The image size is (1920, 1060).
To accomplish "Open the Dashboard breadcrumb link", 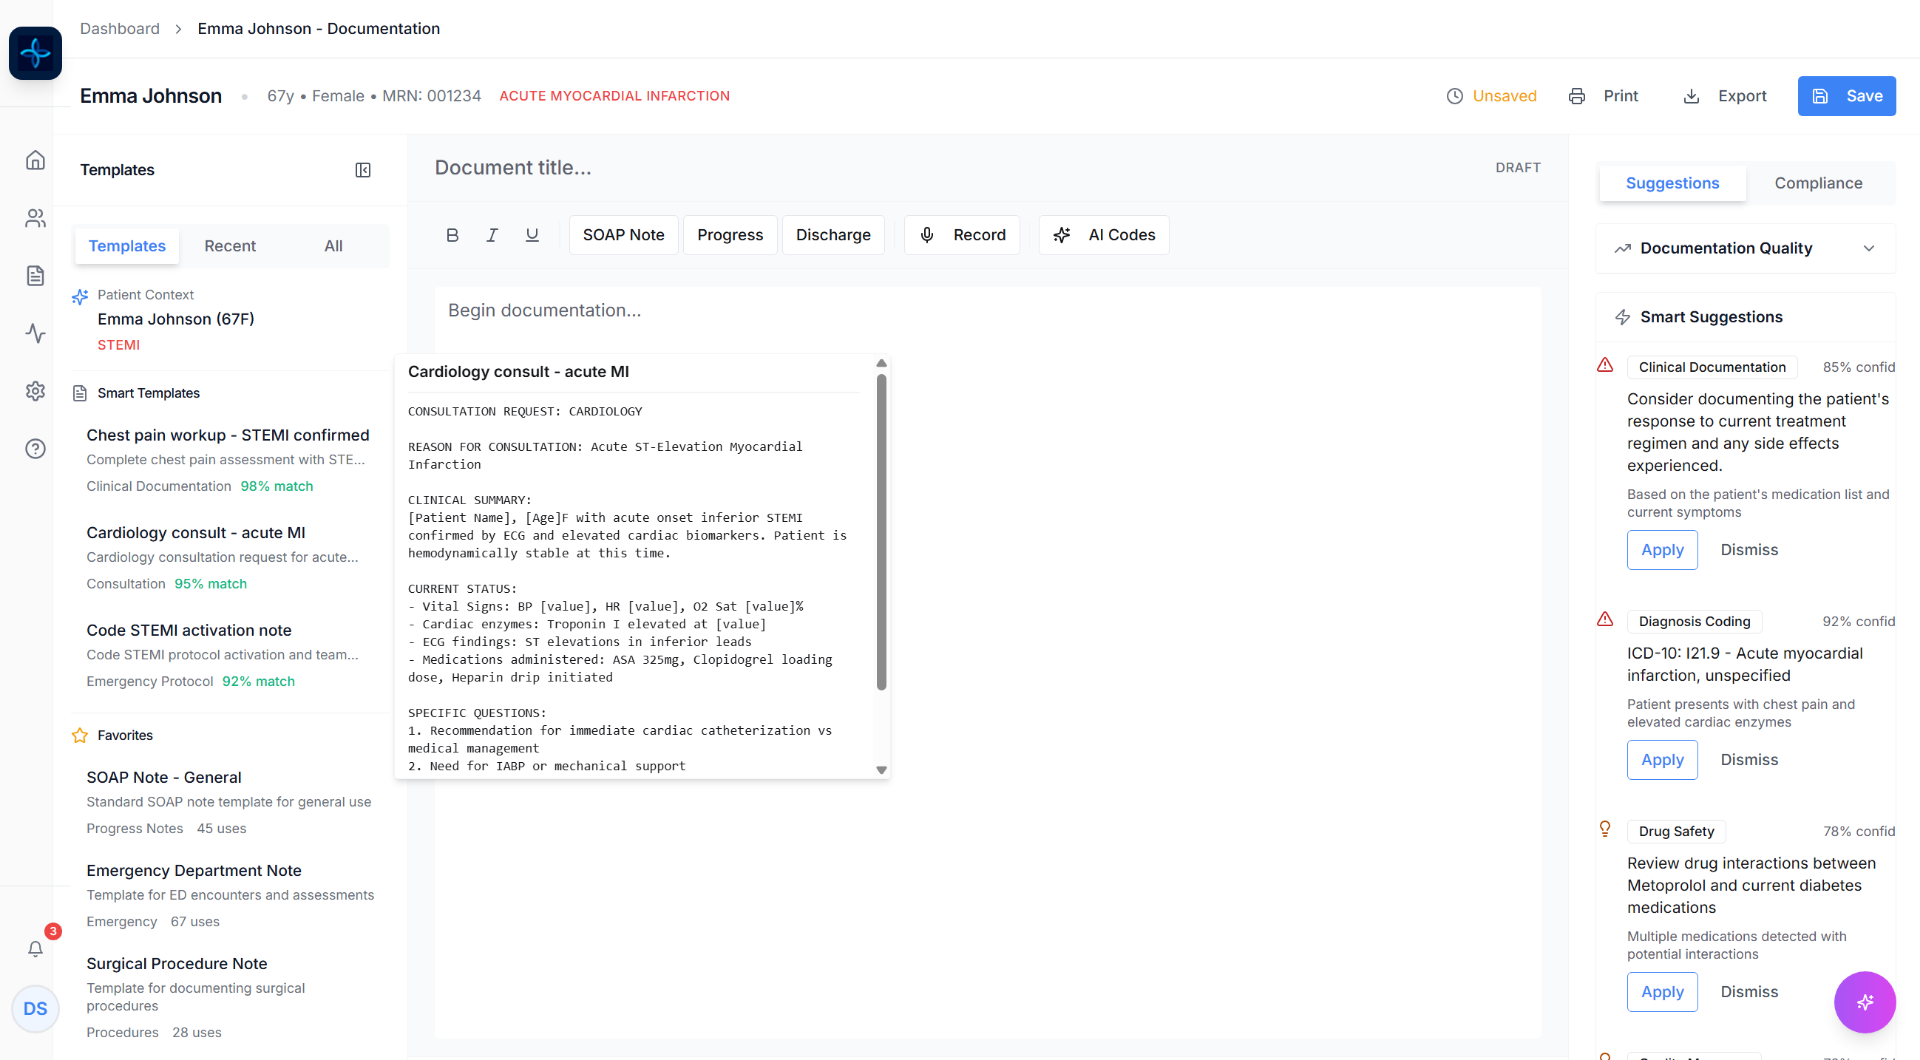I will [x=120, y=28].
